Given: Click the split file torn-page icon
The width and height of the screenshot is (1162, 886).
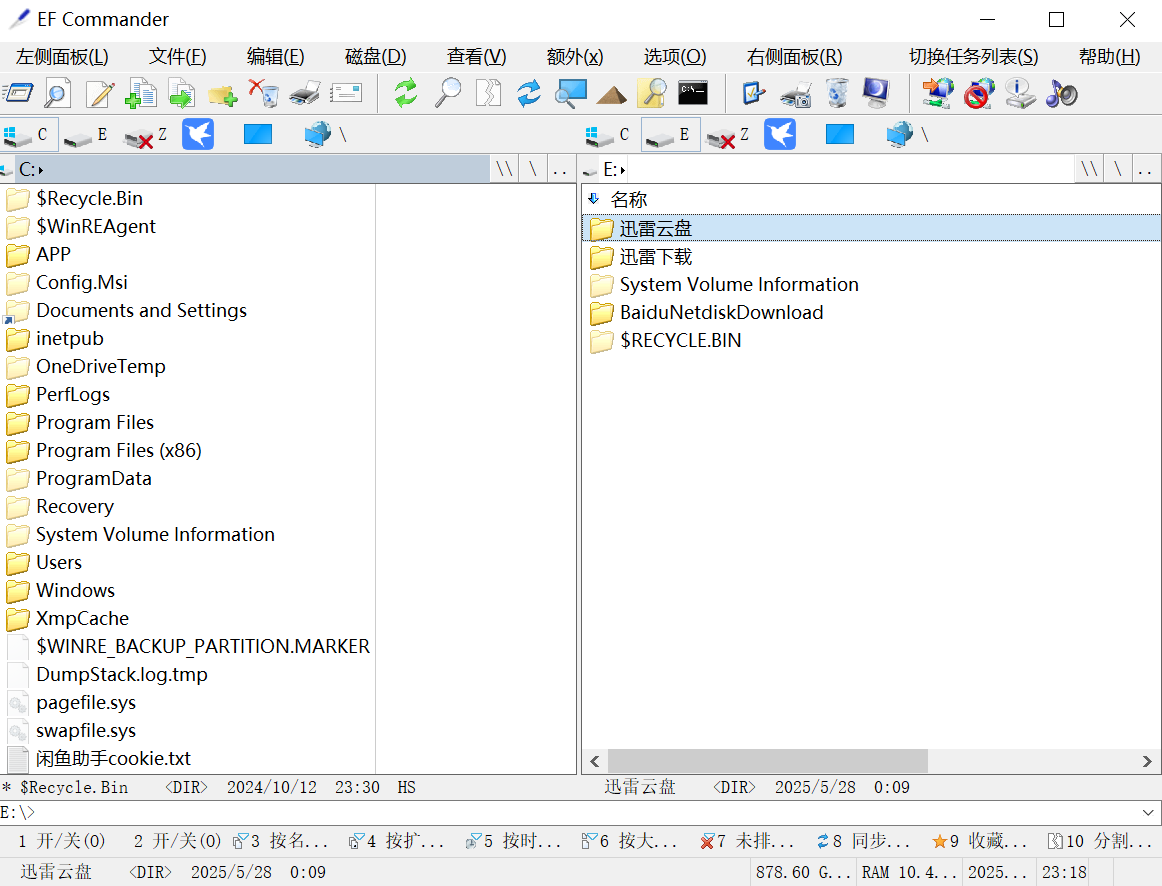Looking at the screenshot, I should (488, 93).
